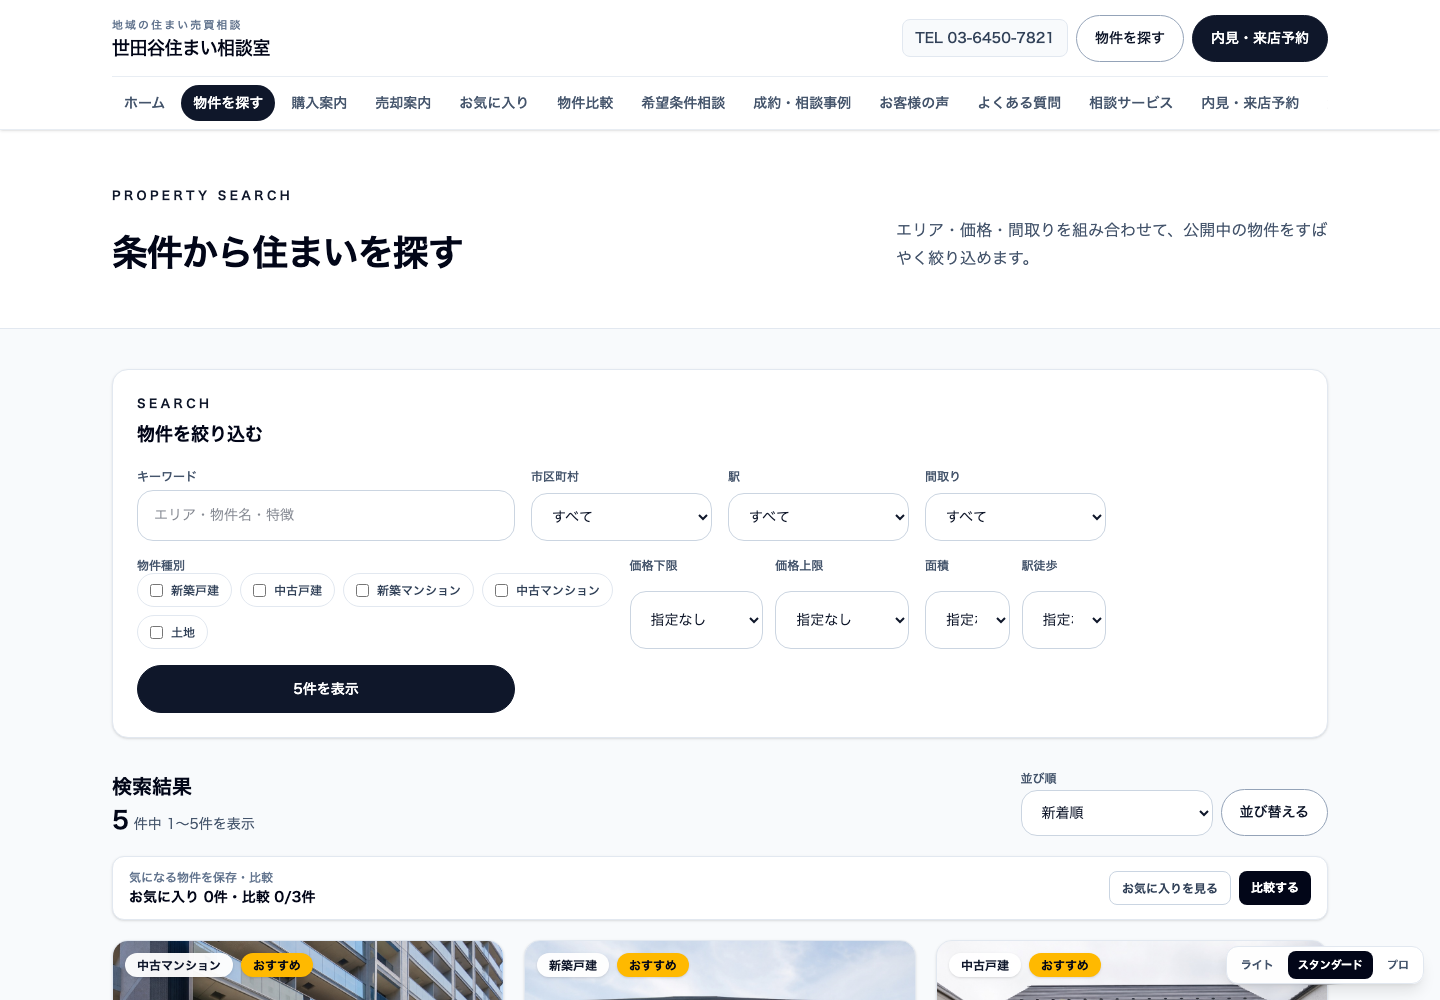Click 内見・来店予約 in the nav bar
This screenshot has height=1000, width=1440.
[x=1250, y=103]
